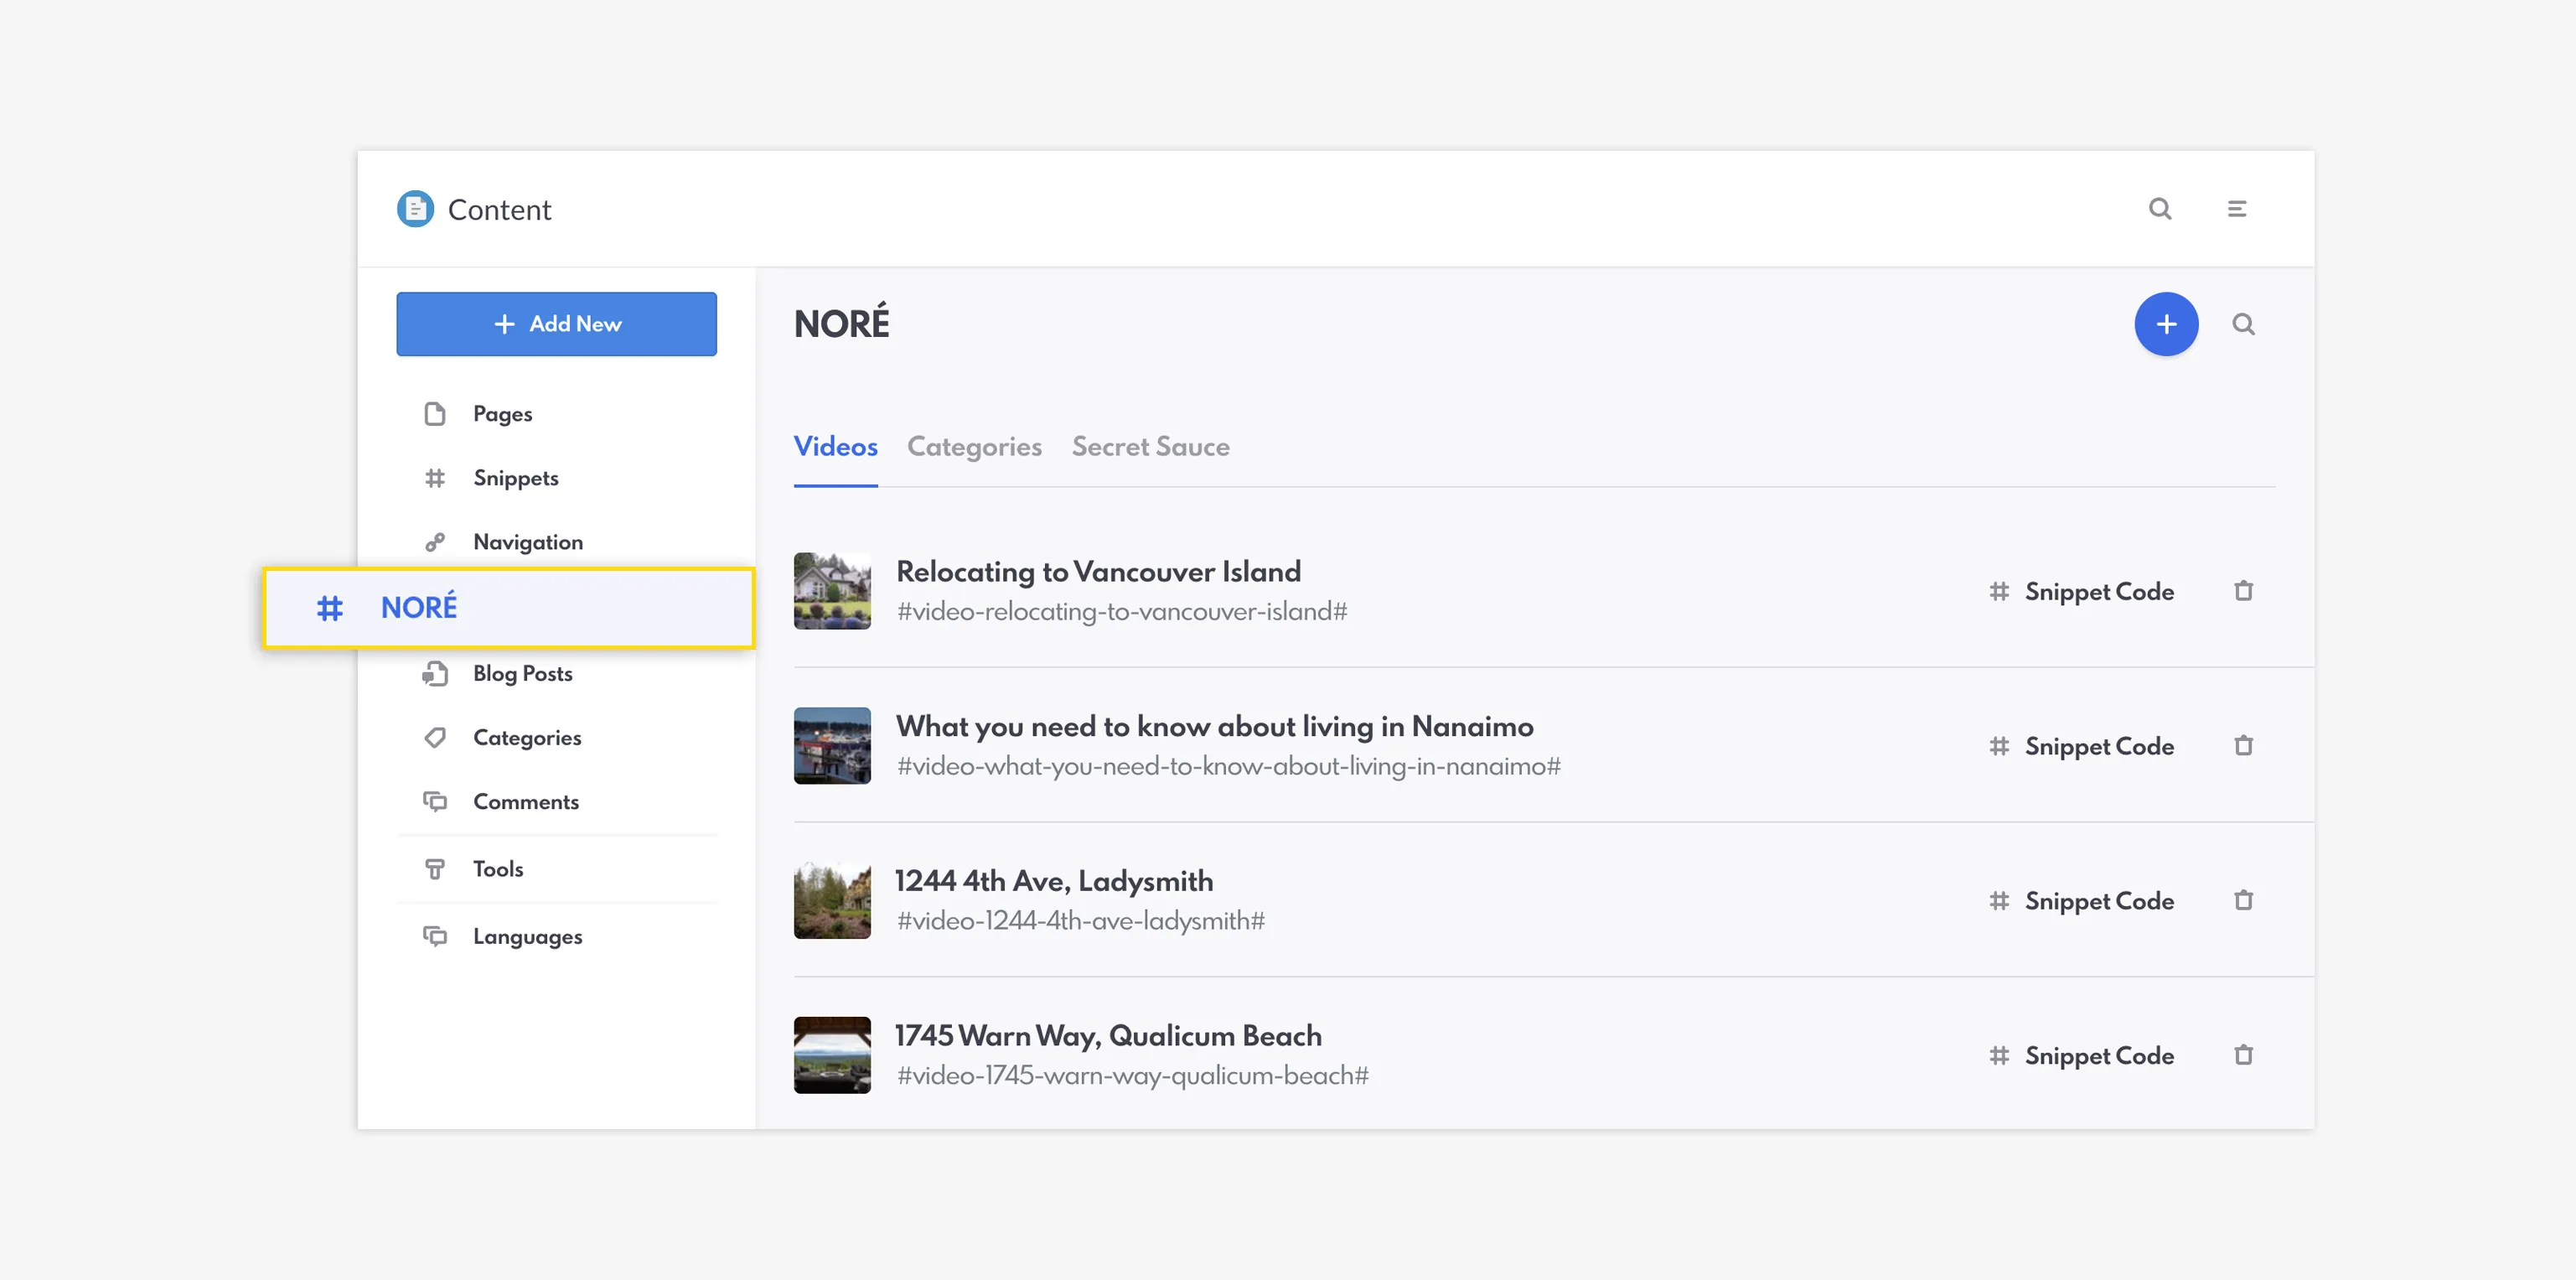Click the Tools icon in sidebar
The width and height of the screenshot is (2576, 1280).
(435, 869)
